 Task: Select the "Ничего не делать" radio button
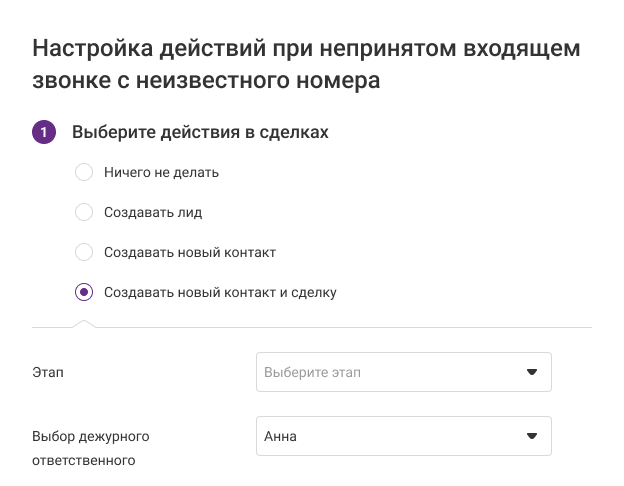85,172
